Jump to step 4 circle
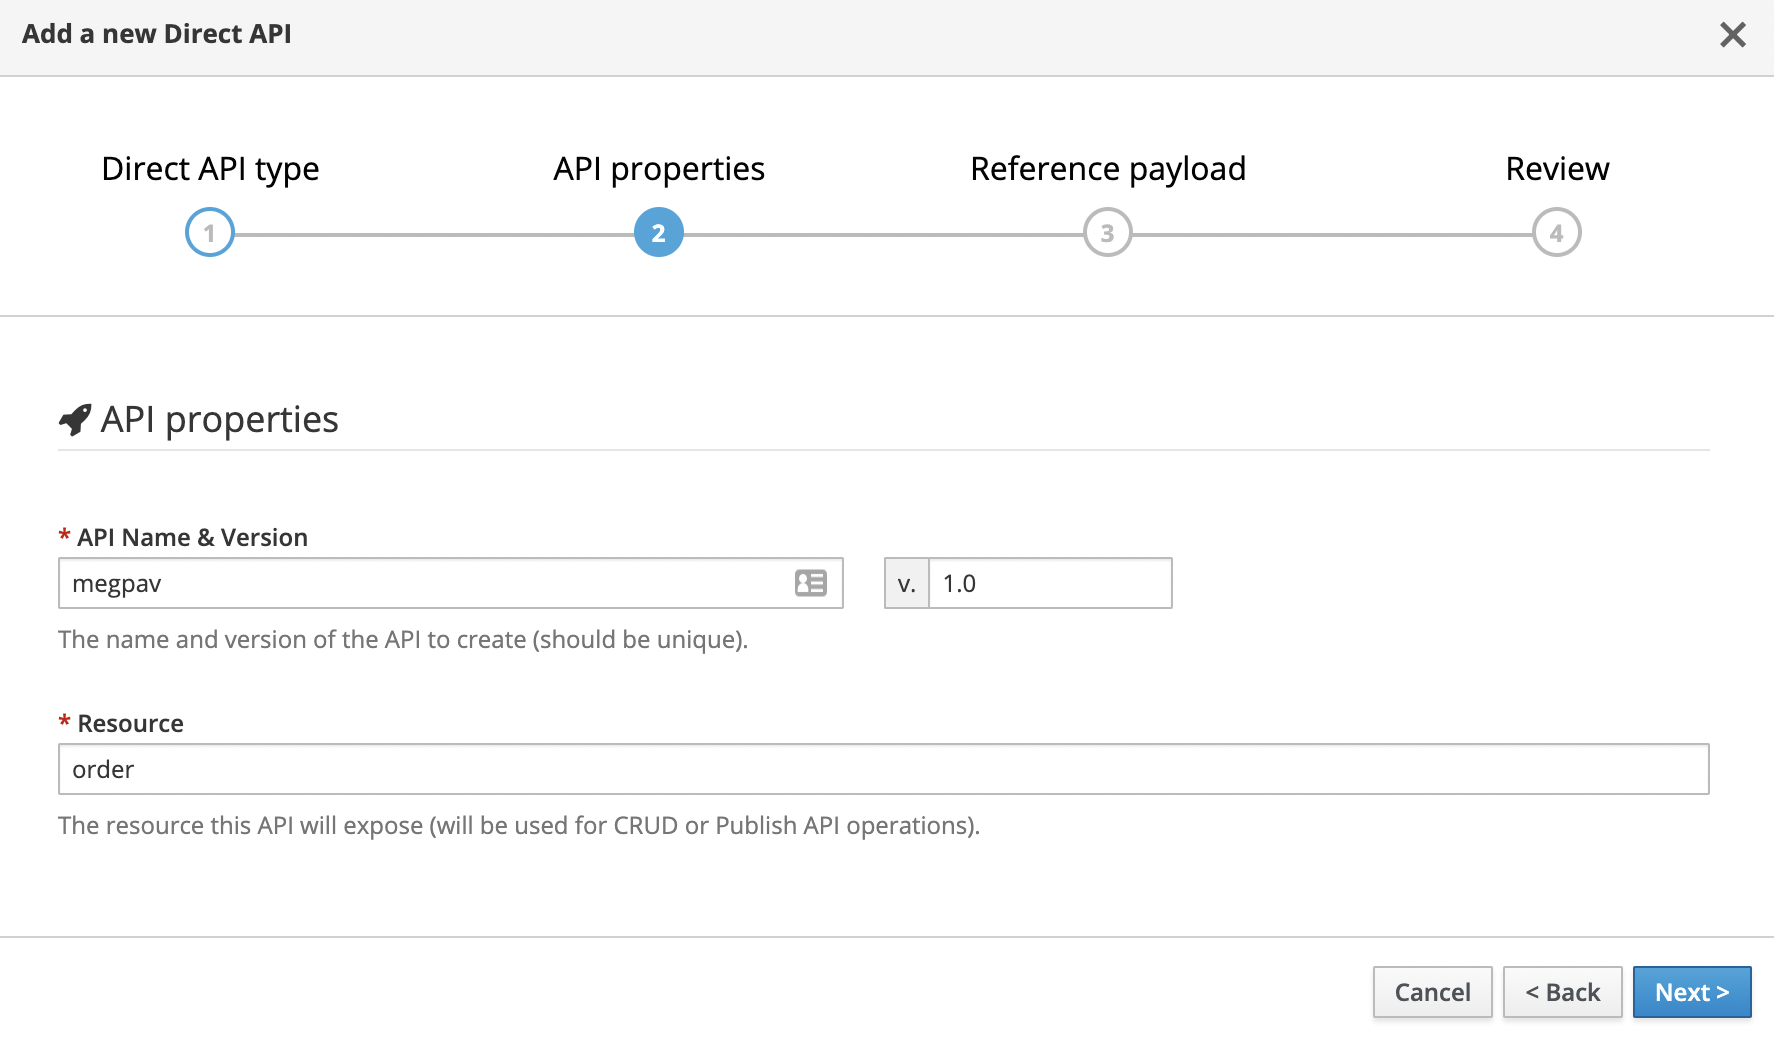This screenshot has height=1046, width=1774. point(1556,233)
